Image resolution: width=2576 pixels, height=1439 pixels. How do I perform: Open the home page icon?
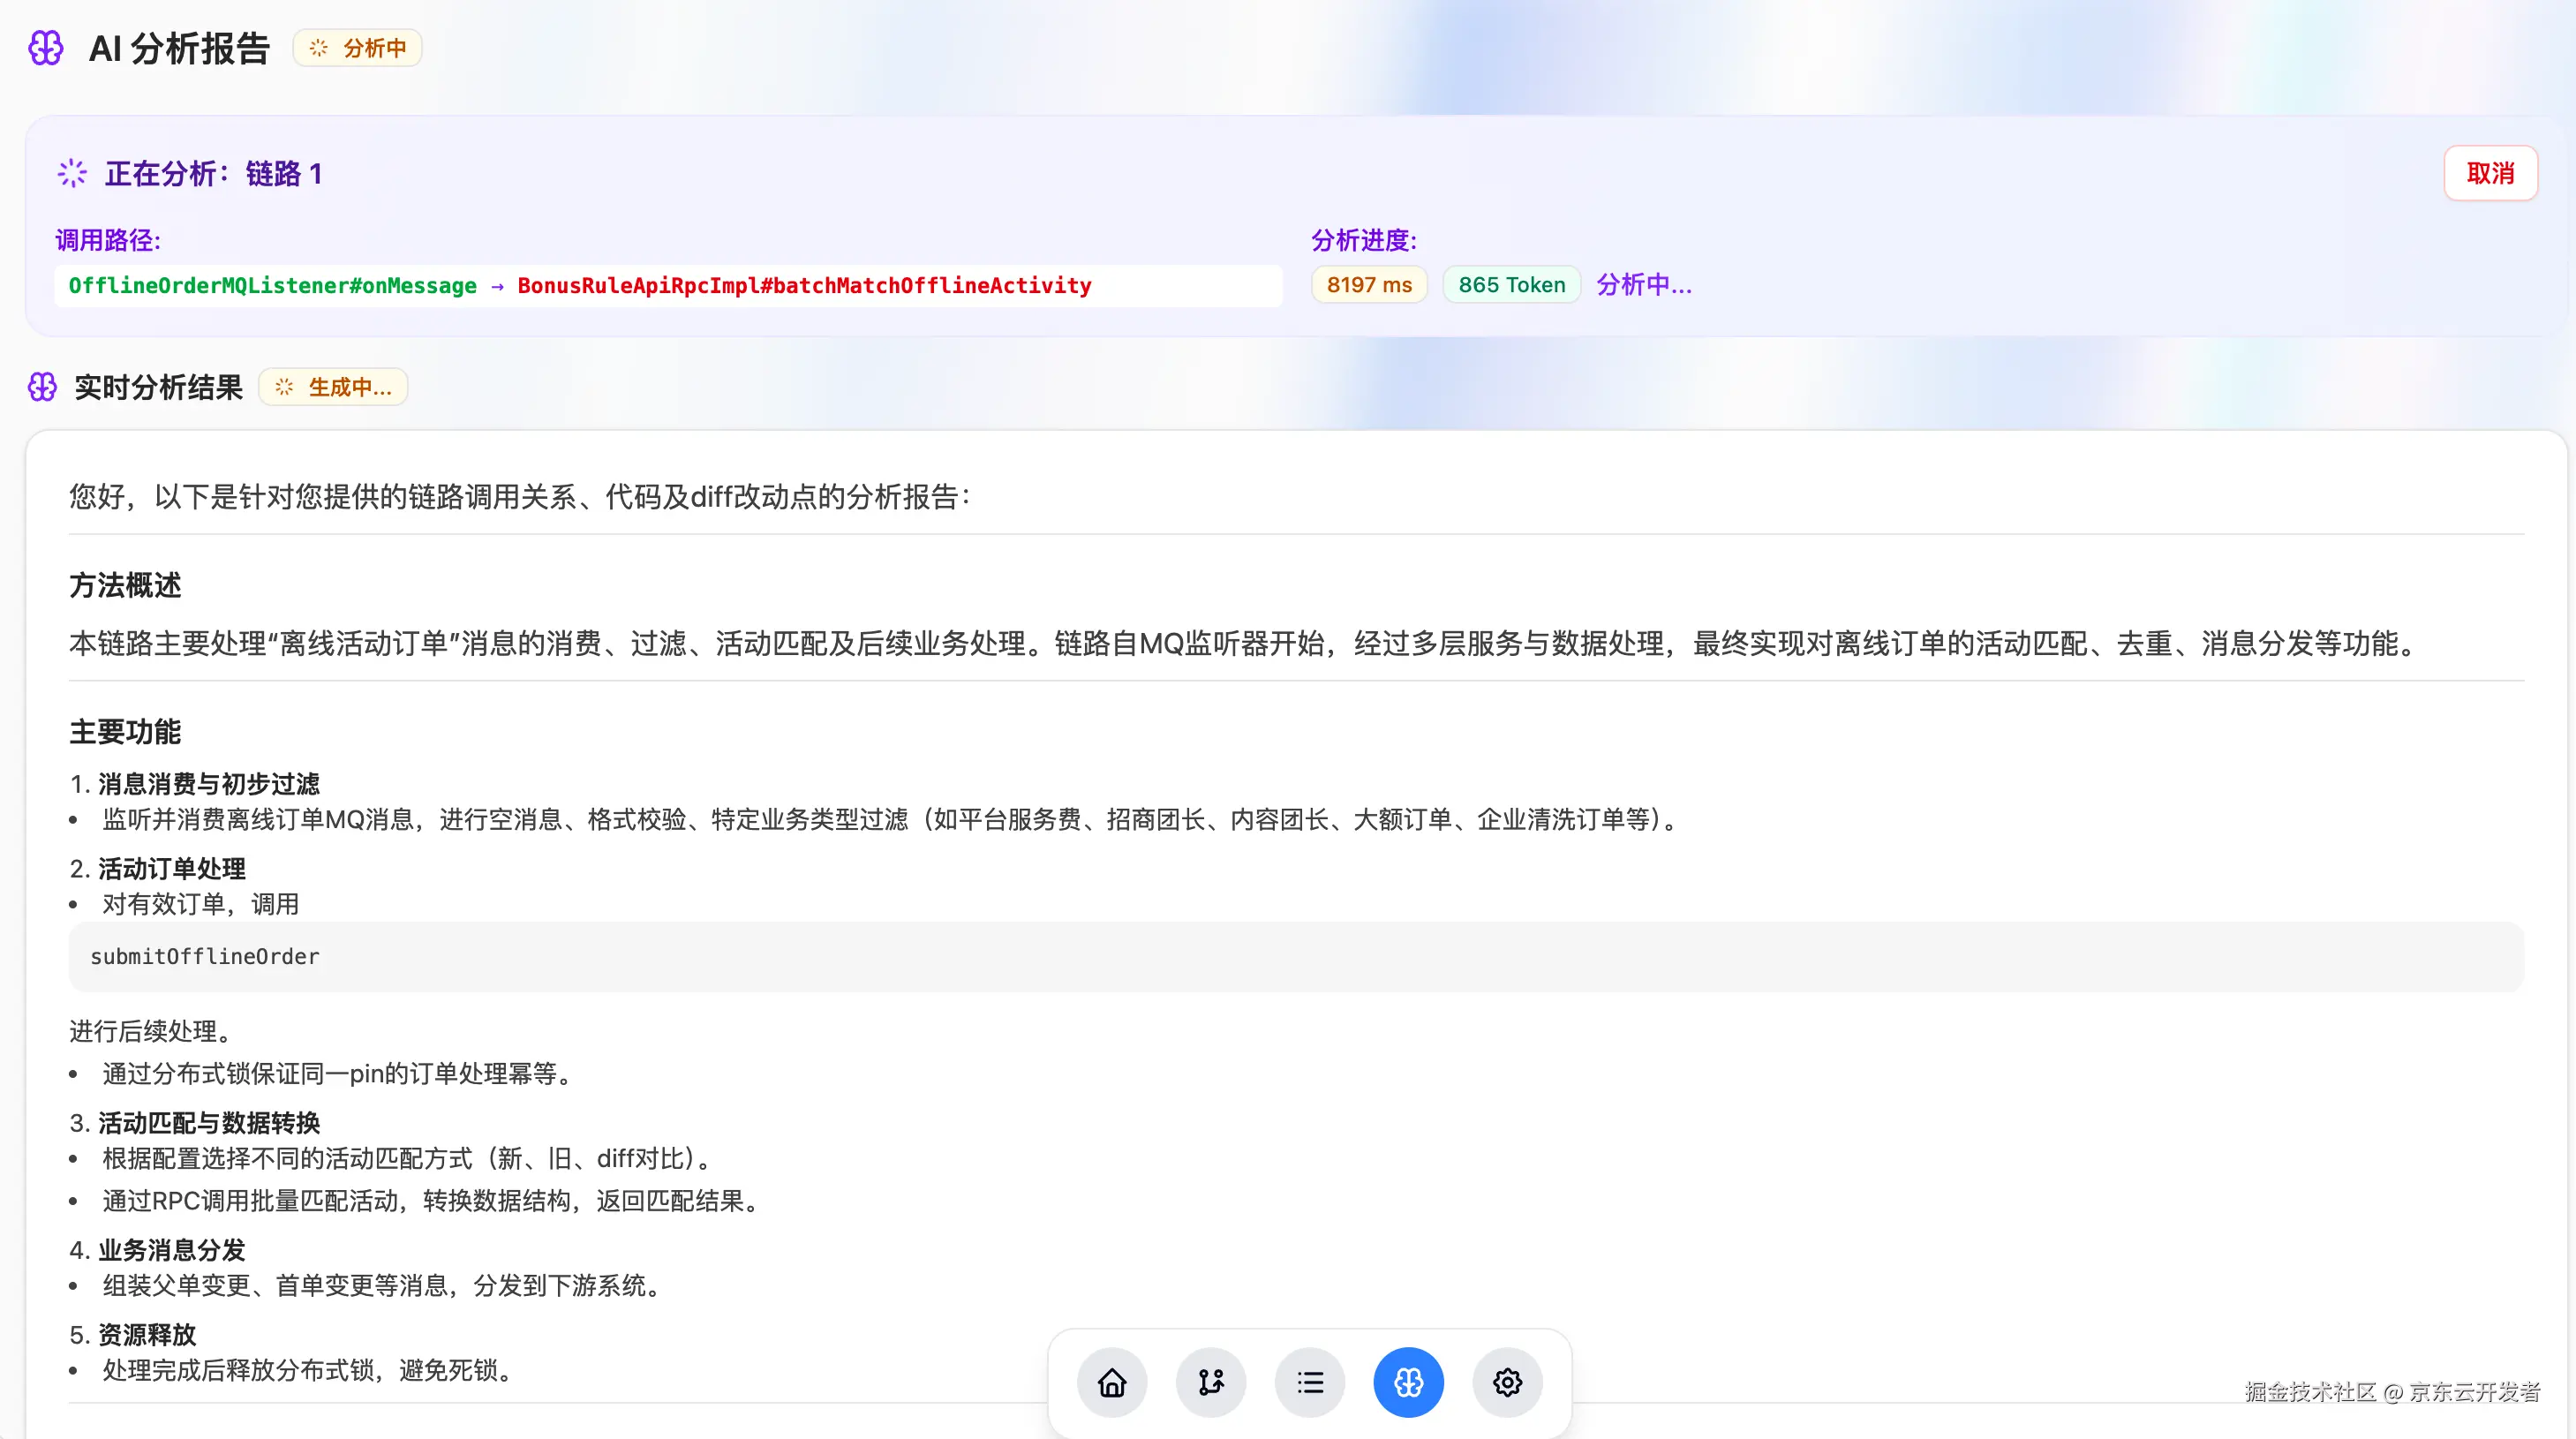[1112, 1382]
